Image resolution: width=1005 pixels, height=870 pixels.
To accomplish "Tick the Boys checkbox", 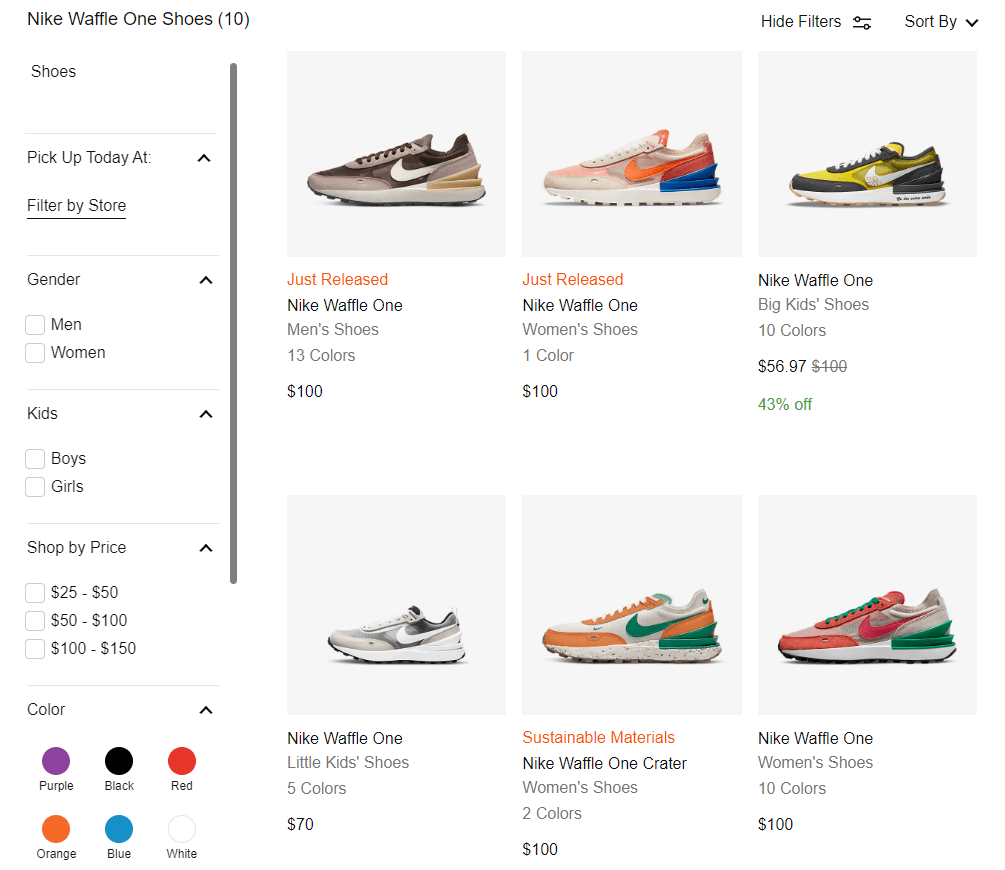I will click(x=35, y=458).
